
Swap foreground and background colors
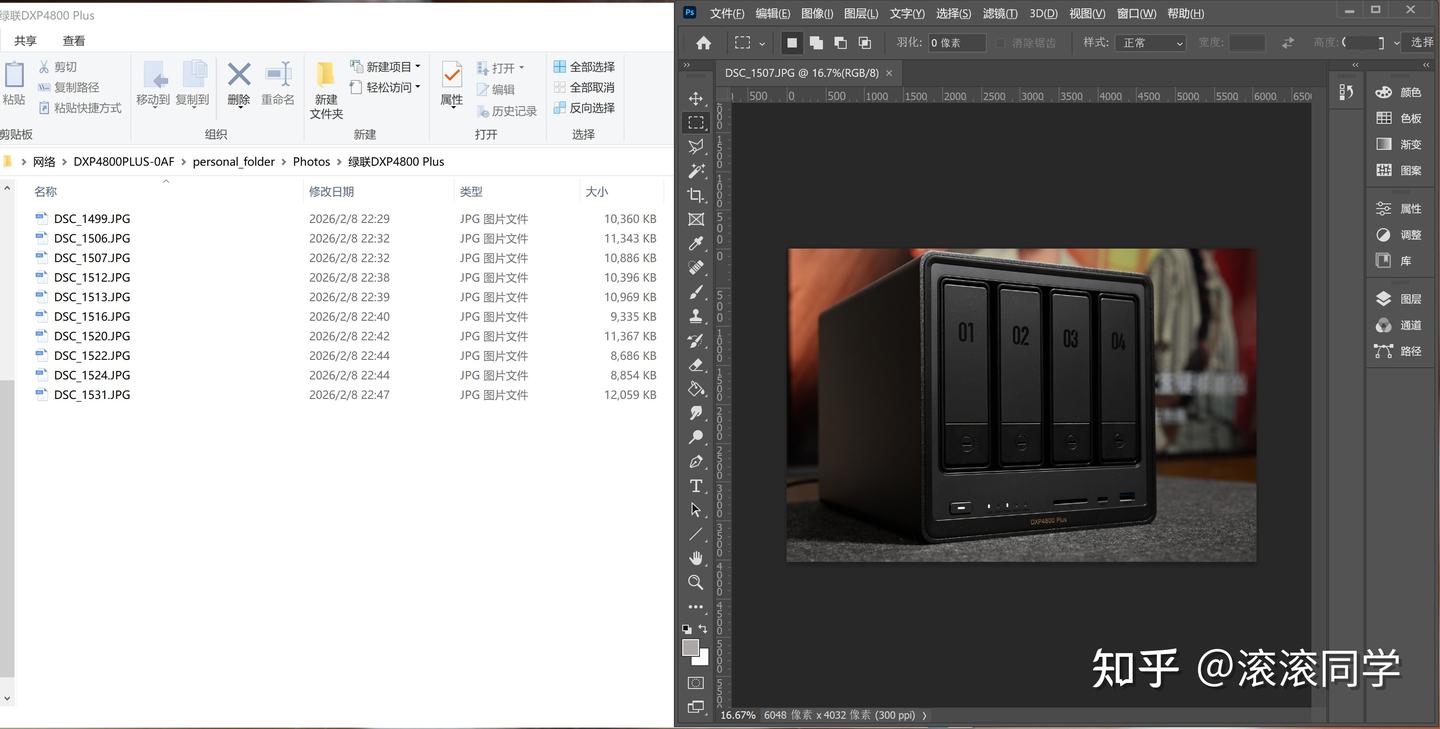[x=703, y=629]
